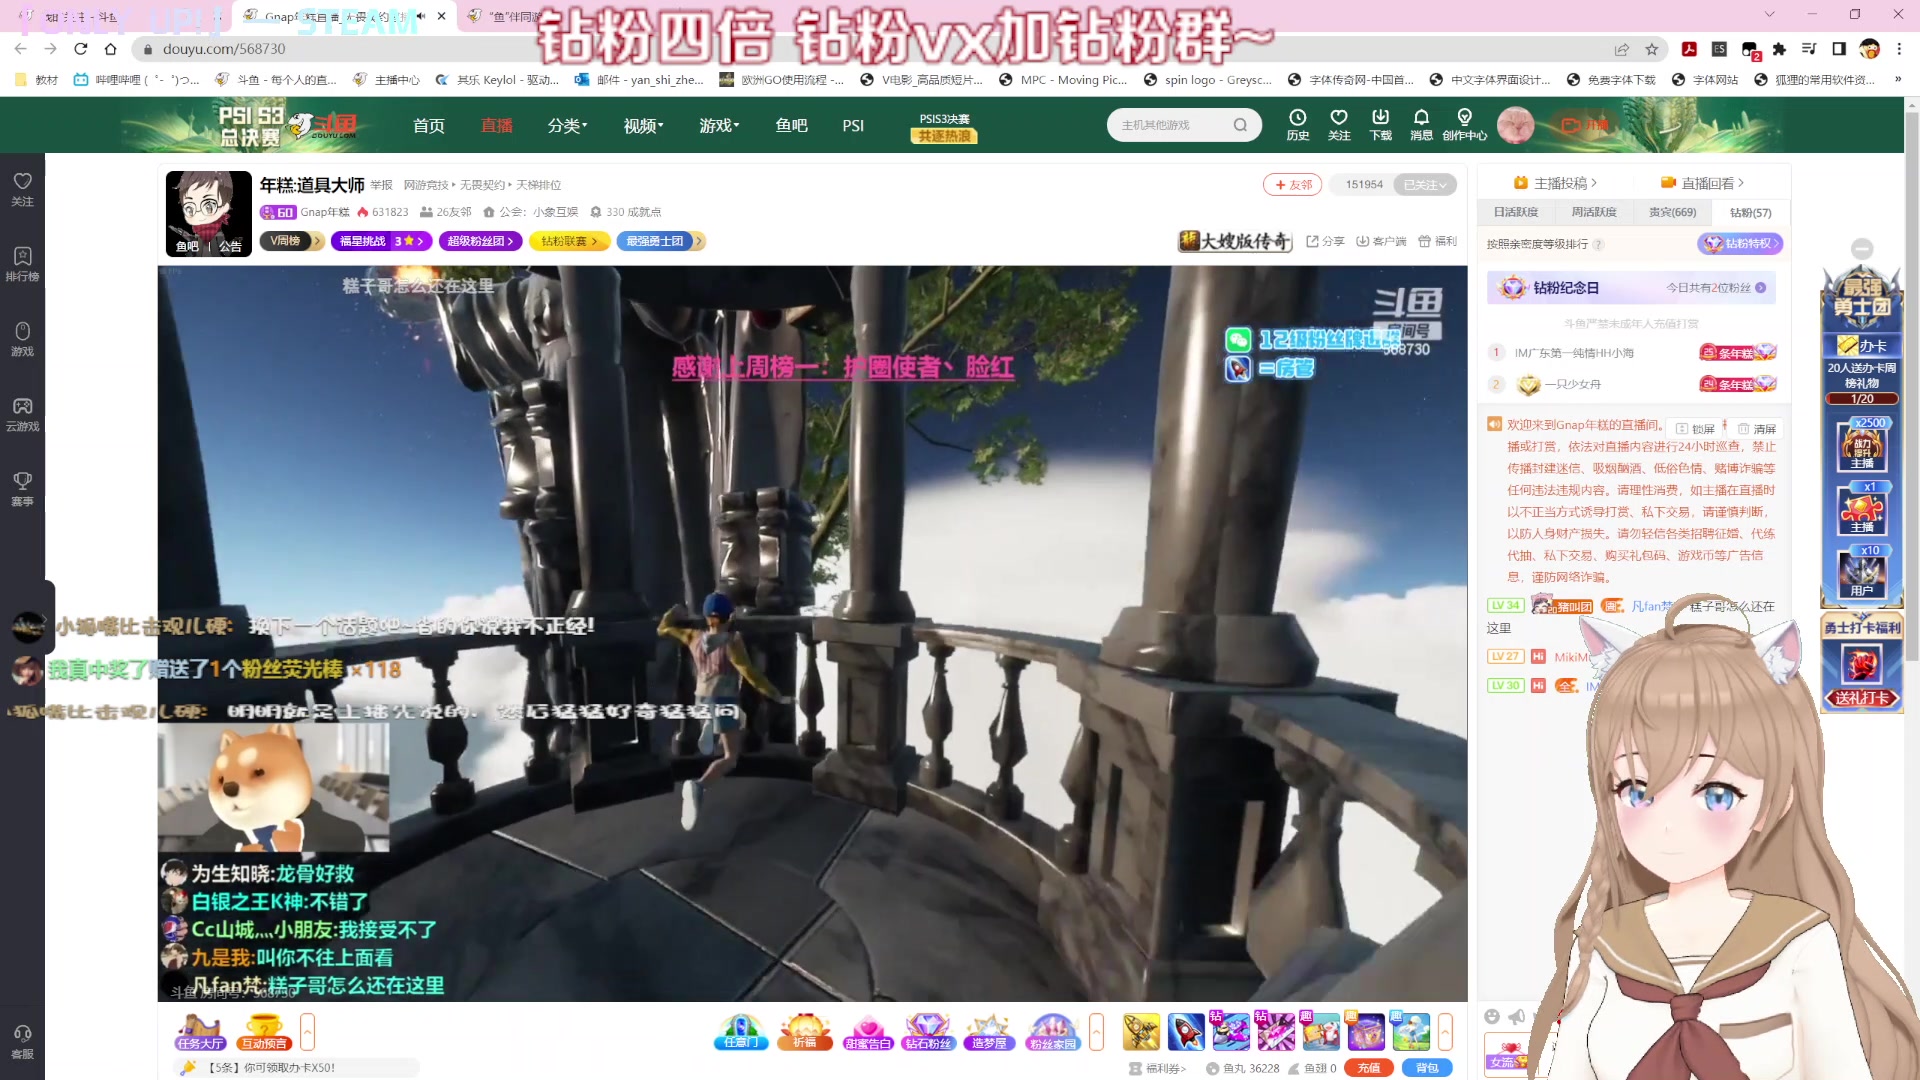The width and height of the screenshot is (1920, 1080).
Task: Open the 造梦屋 icon
Action: [x=989, y=1032]
